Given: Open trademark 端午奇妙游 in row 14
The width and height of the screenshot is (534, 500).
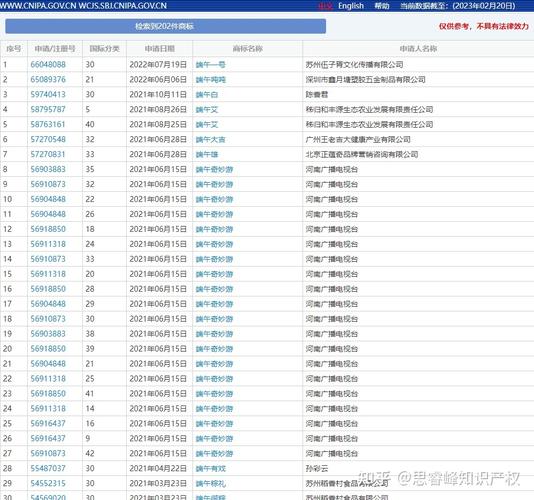Looking at the screenshot, I should point(214,259).
